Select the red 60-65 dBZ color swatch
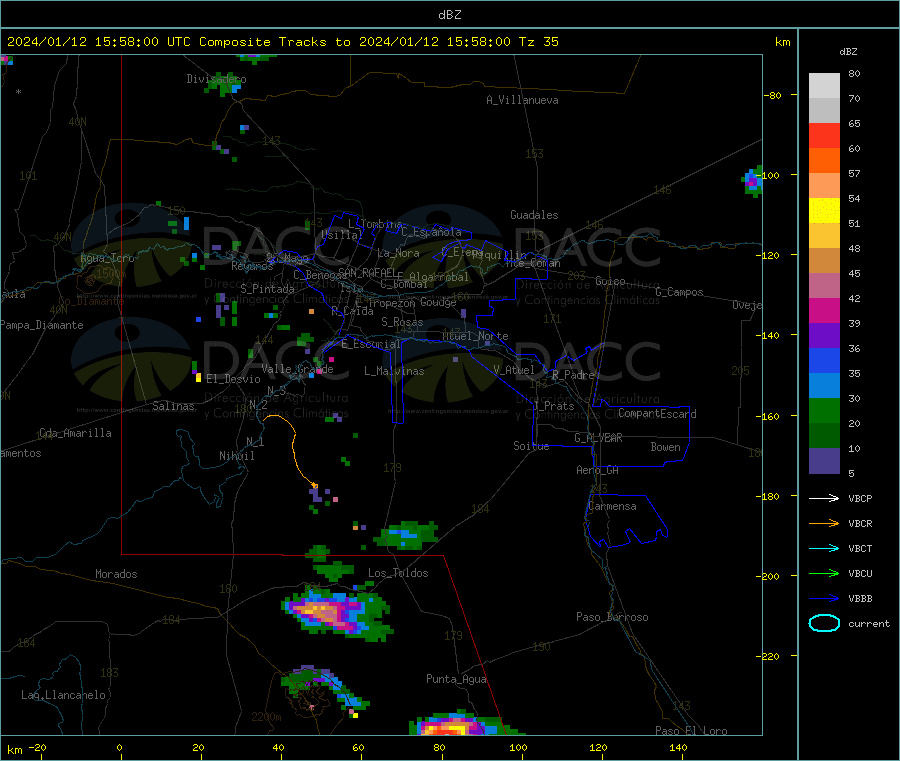This screenshot has width=900, height=761. (x=824, y=135)
